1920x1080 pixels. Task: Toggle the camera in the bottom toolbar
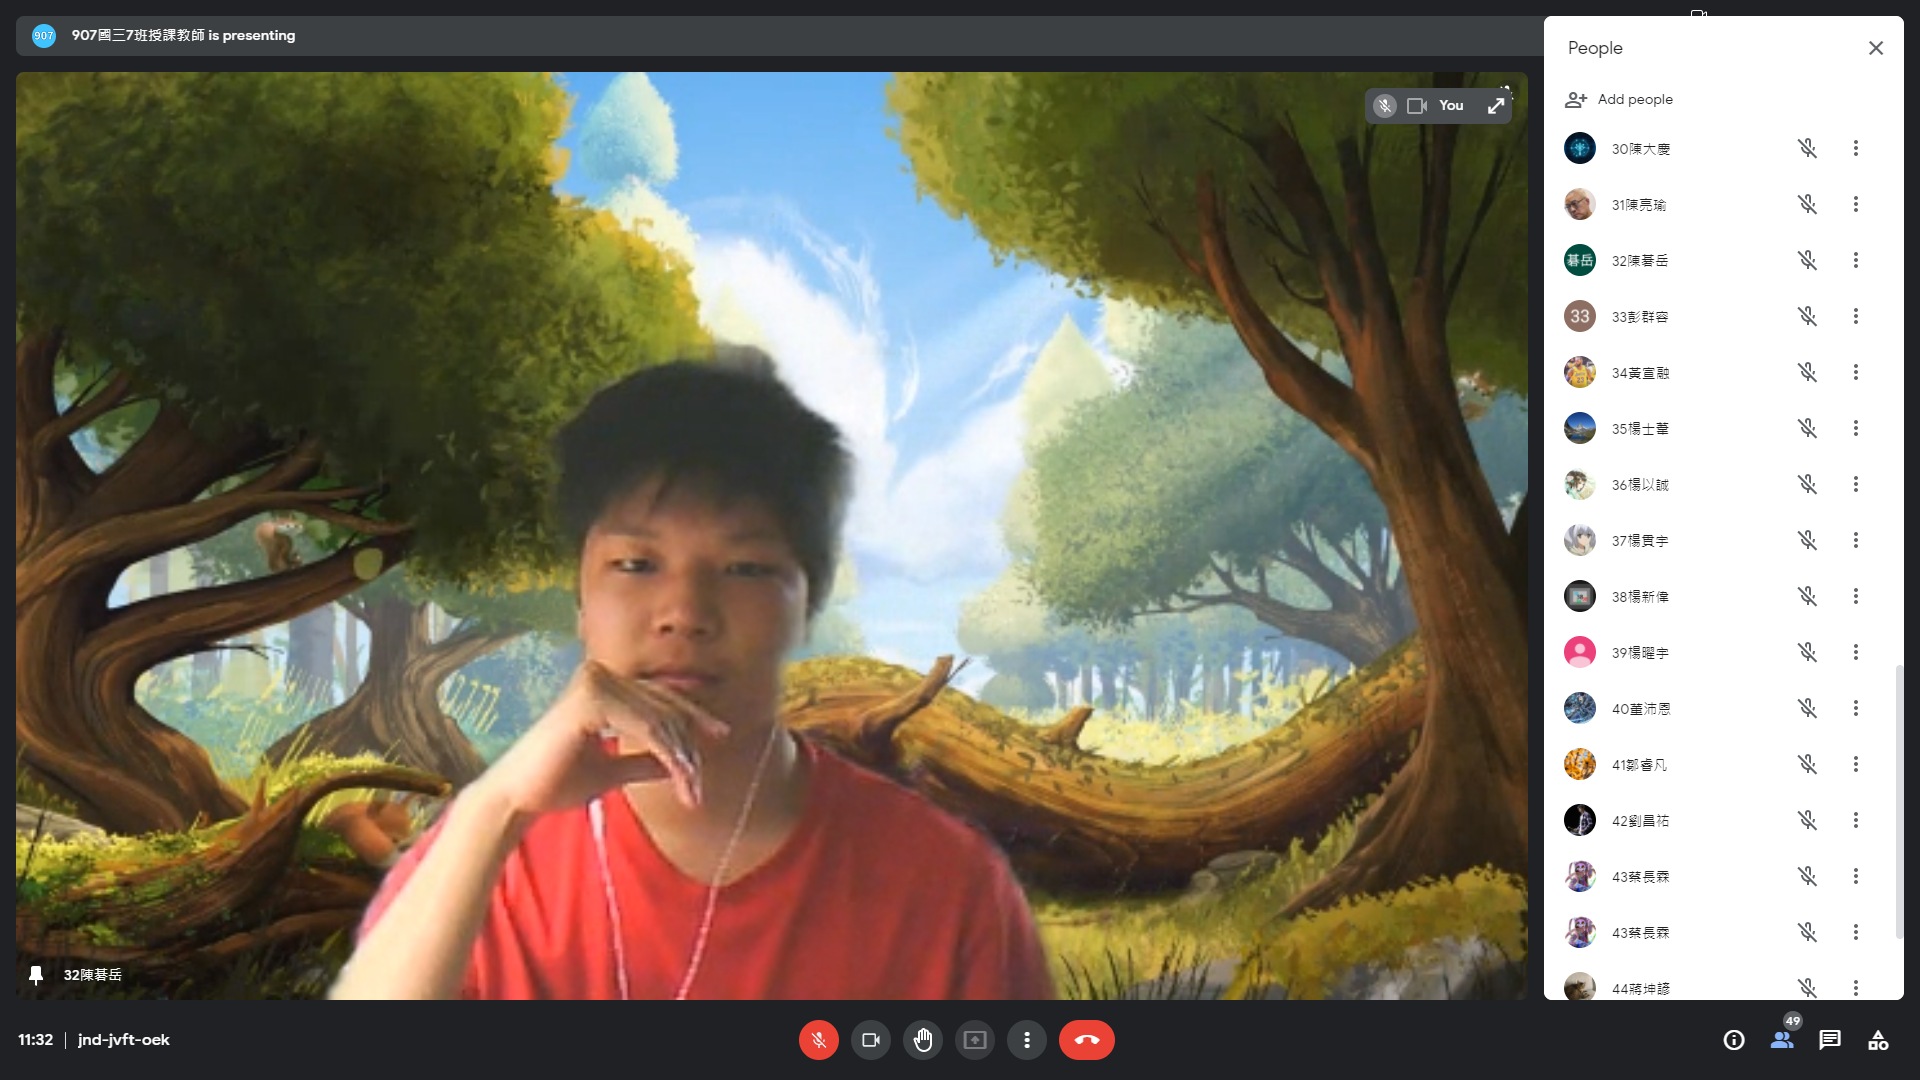pyautogui.click(x=870, y=1040)
